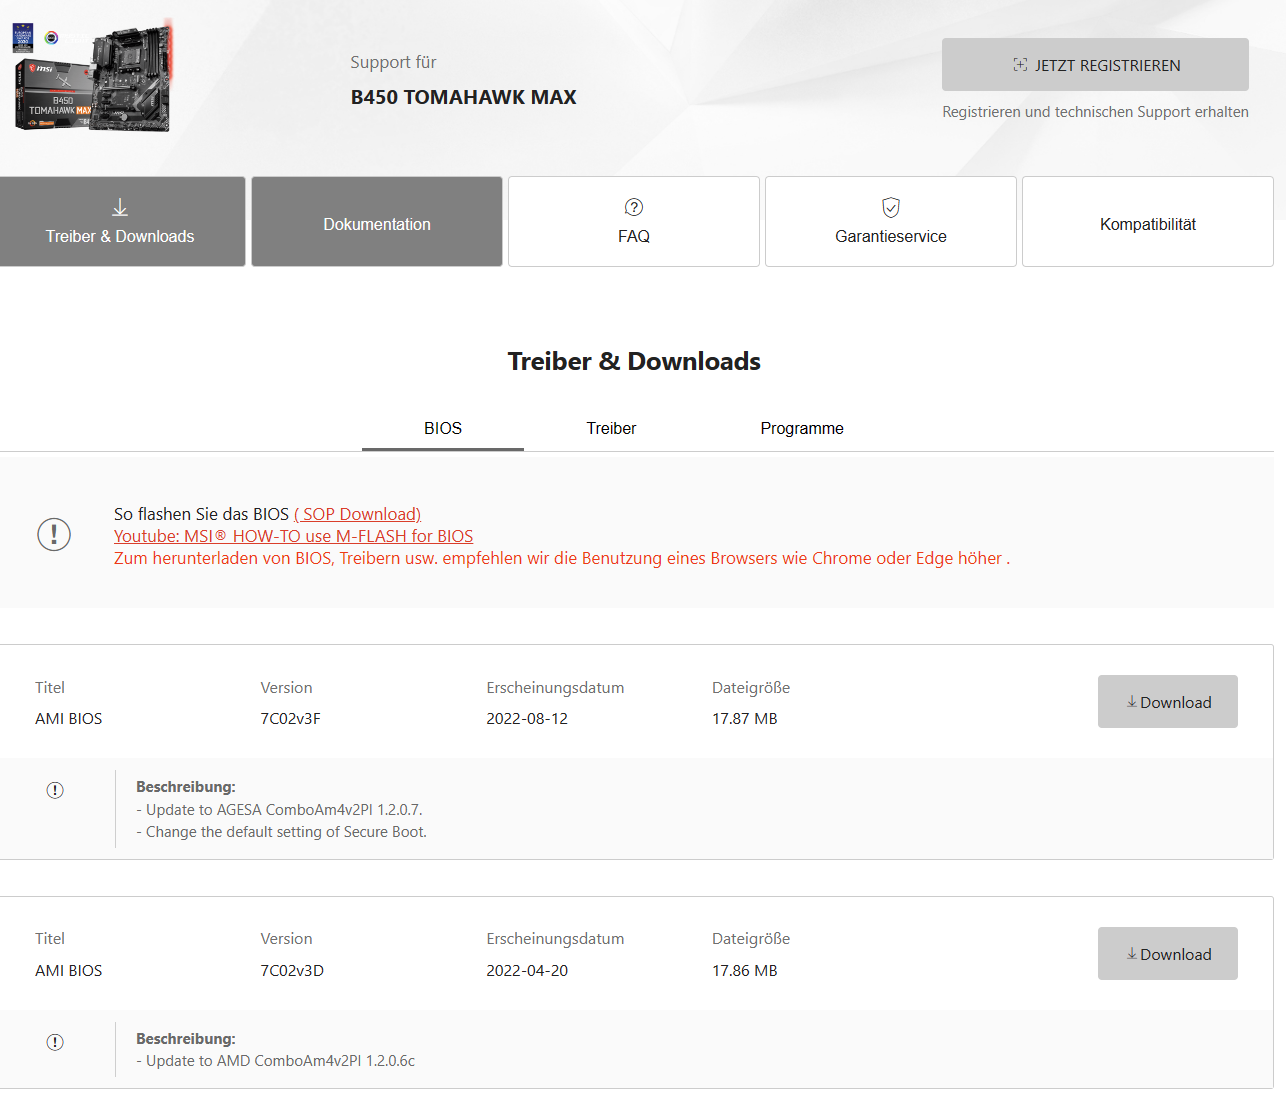Click the question mark icon above FAQ

(x=634, y=207)
